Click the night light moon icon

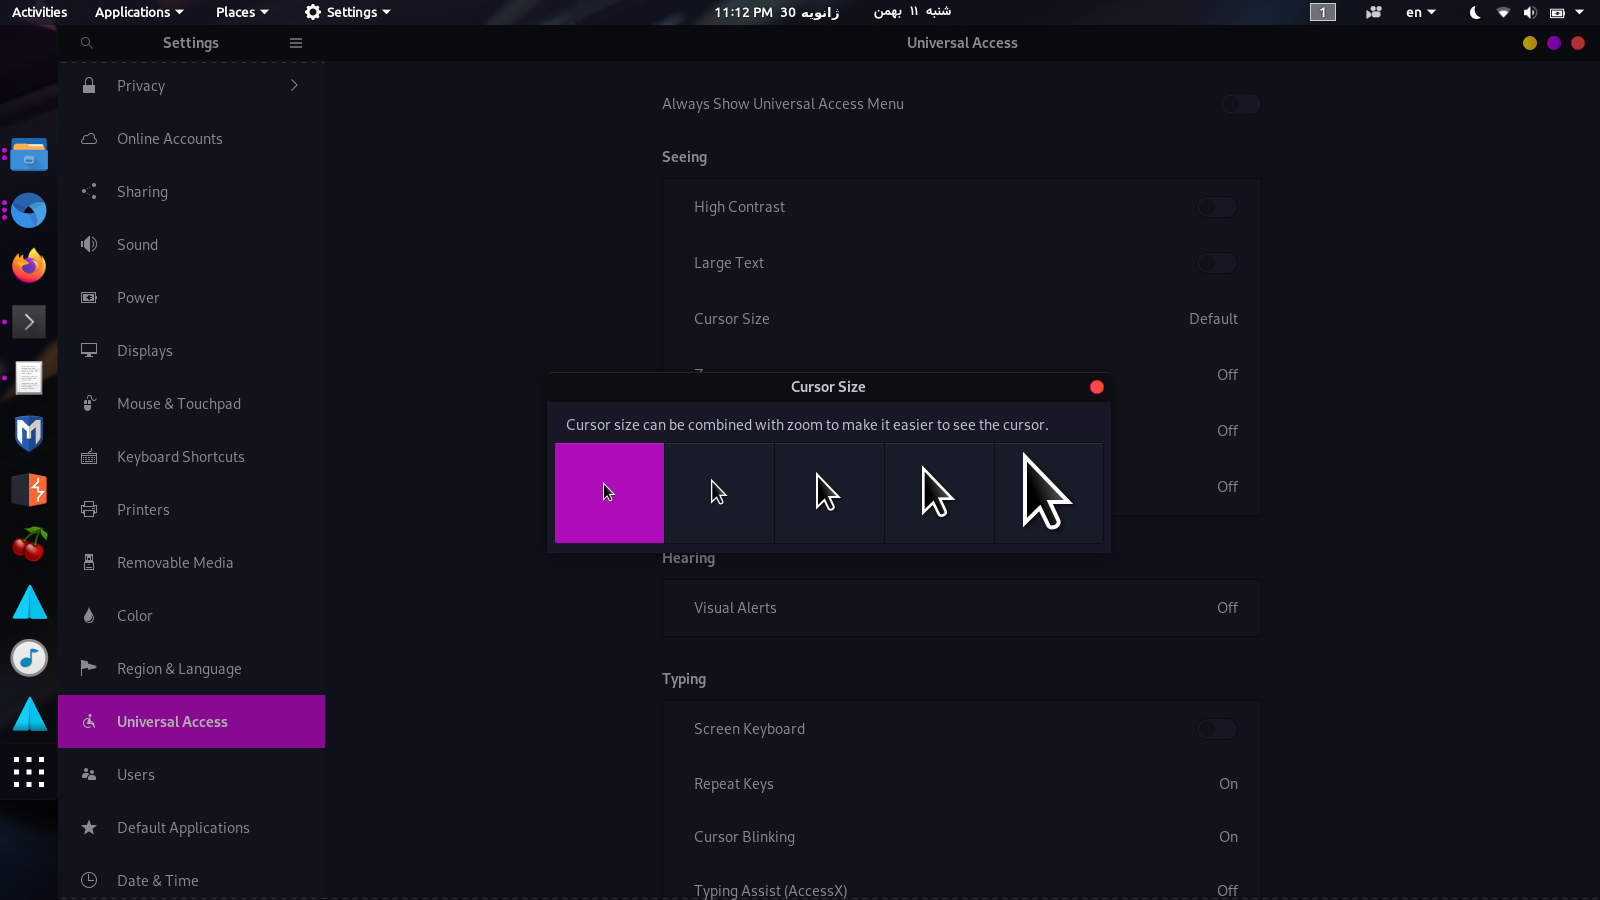(1474, 13)
